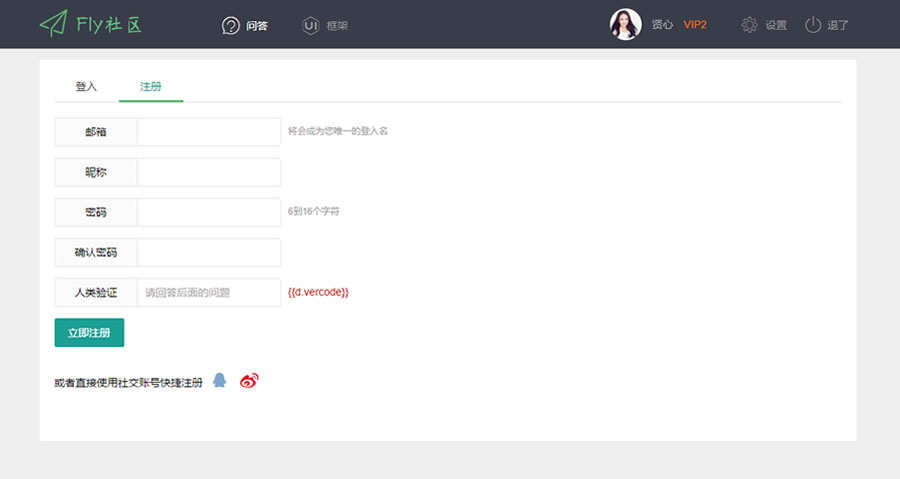
Task: Click the VIP2 badge
Action: (x=695, y=25)
